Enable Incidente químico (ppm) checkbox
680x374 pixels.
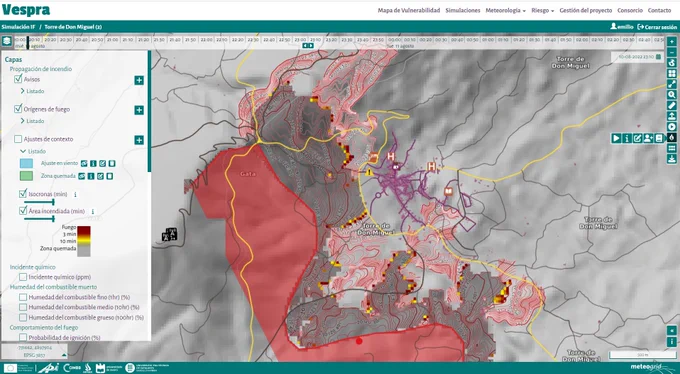click(x=23, y=277)
